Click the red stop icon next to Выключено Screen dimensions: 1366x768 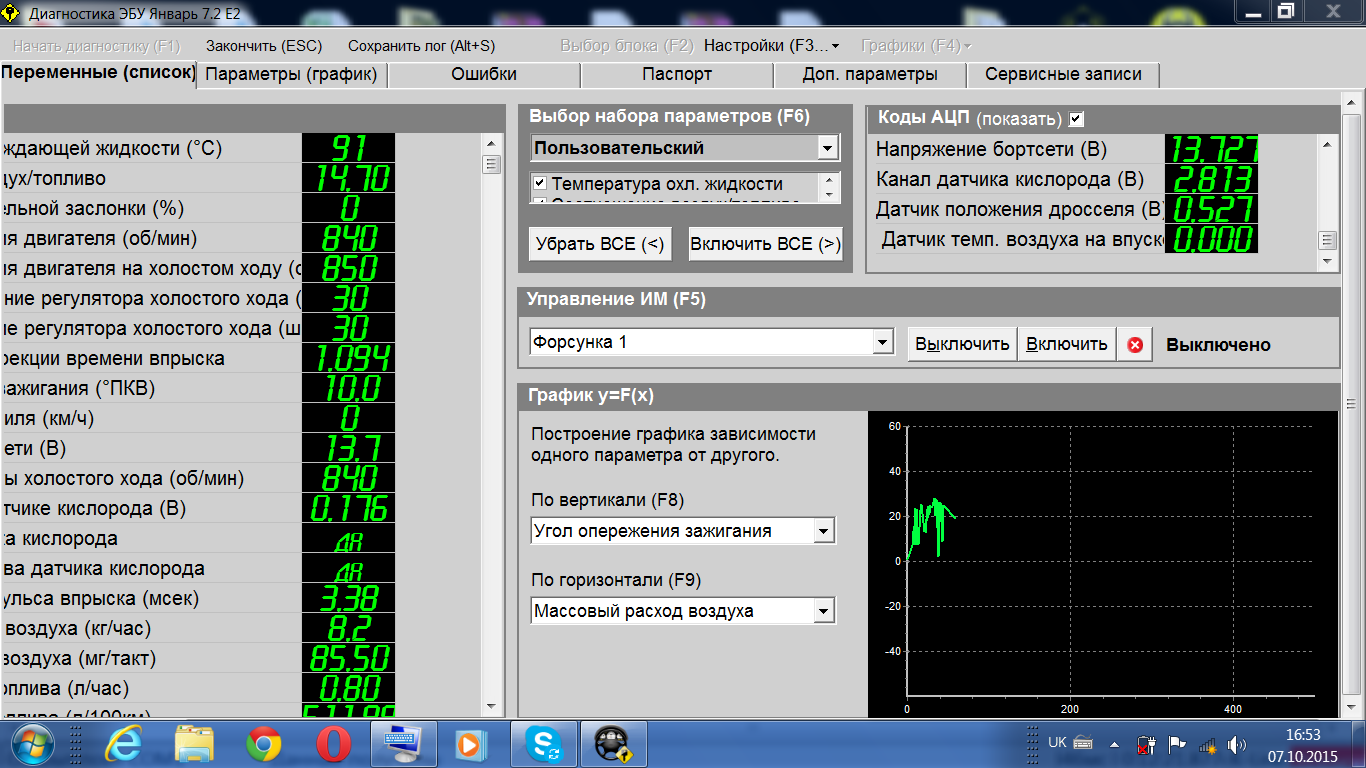click(1135, 344)
